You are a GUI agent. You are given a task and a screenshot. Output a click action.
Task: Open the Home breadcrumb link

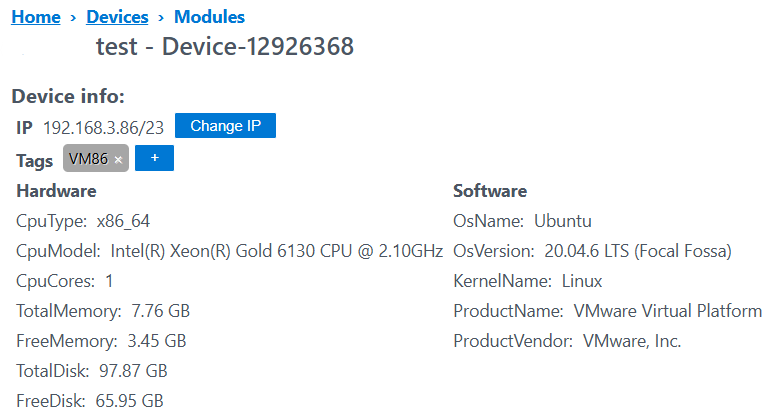pos(36,17)
